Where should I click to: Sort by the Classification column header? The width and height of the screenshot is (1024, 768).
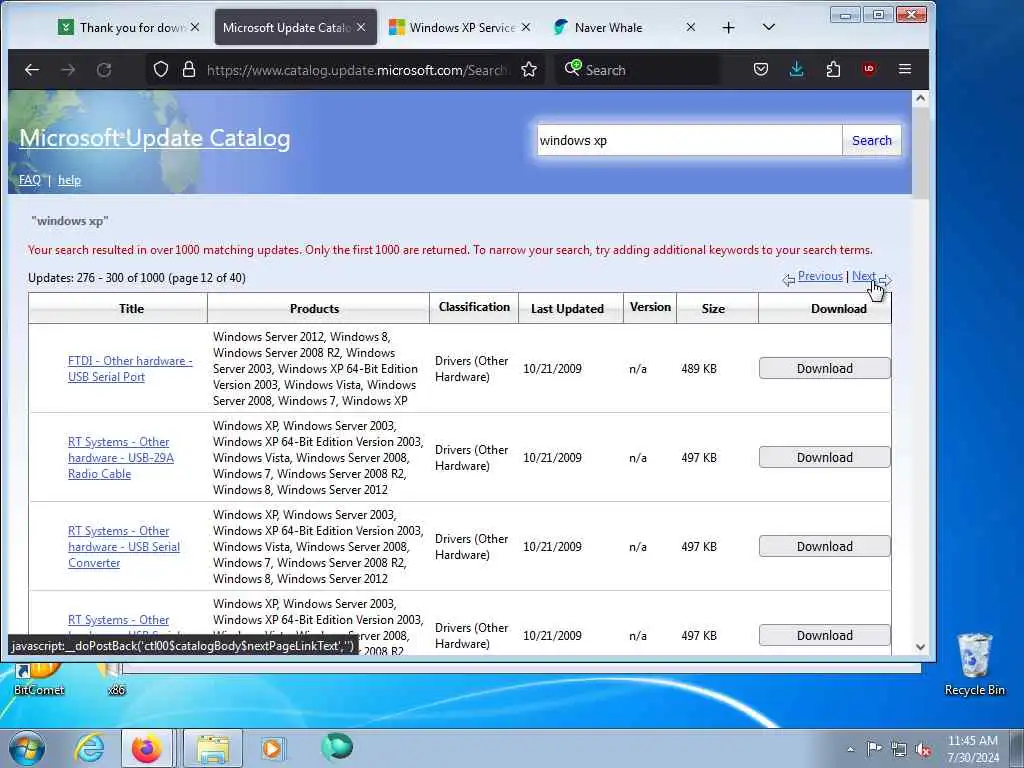[474, 307]
